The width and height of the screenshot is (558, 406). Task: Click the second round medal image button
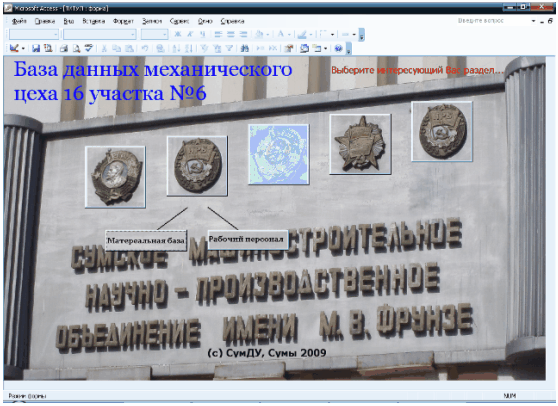[198, 166]
